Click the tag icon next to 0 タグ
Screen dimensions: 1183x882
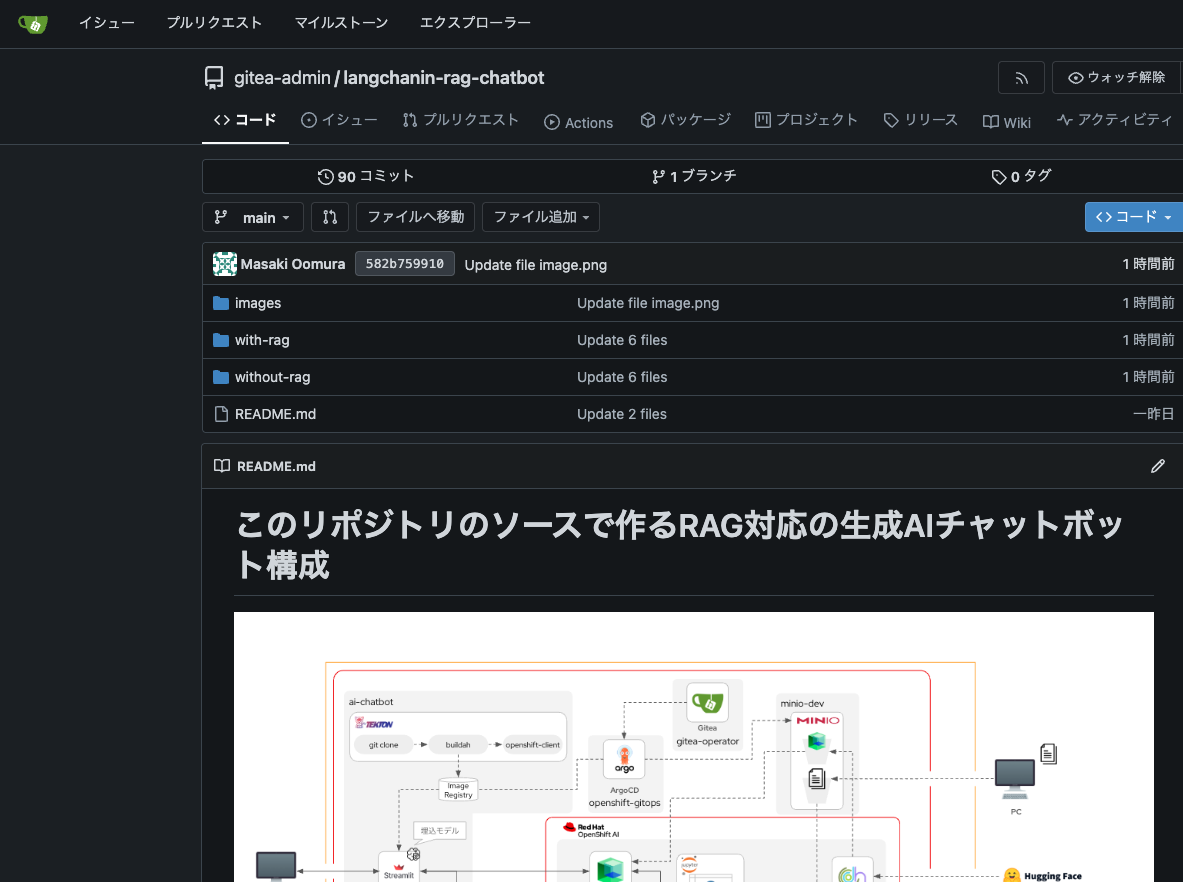tap(999, 177)
